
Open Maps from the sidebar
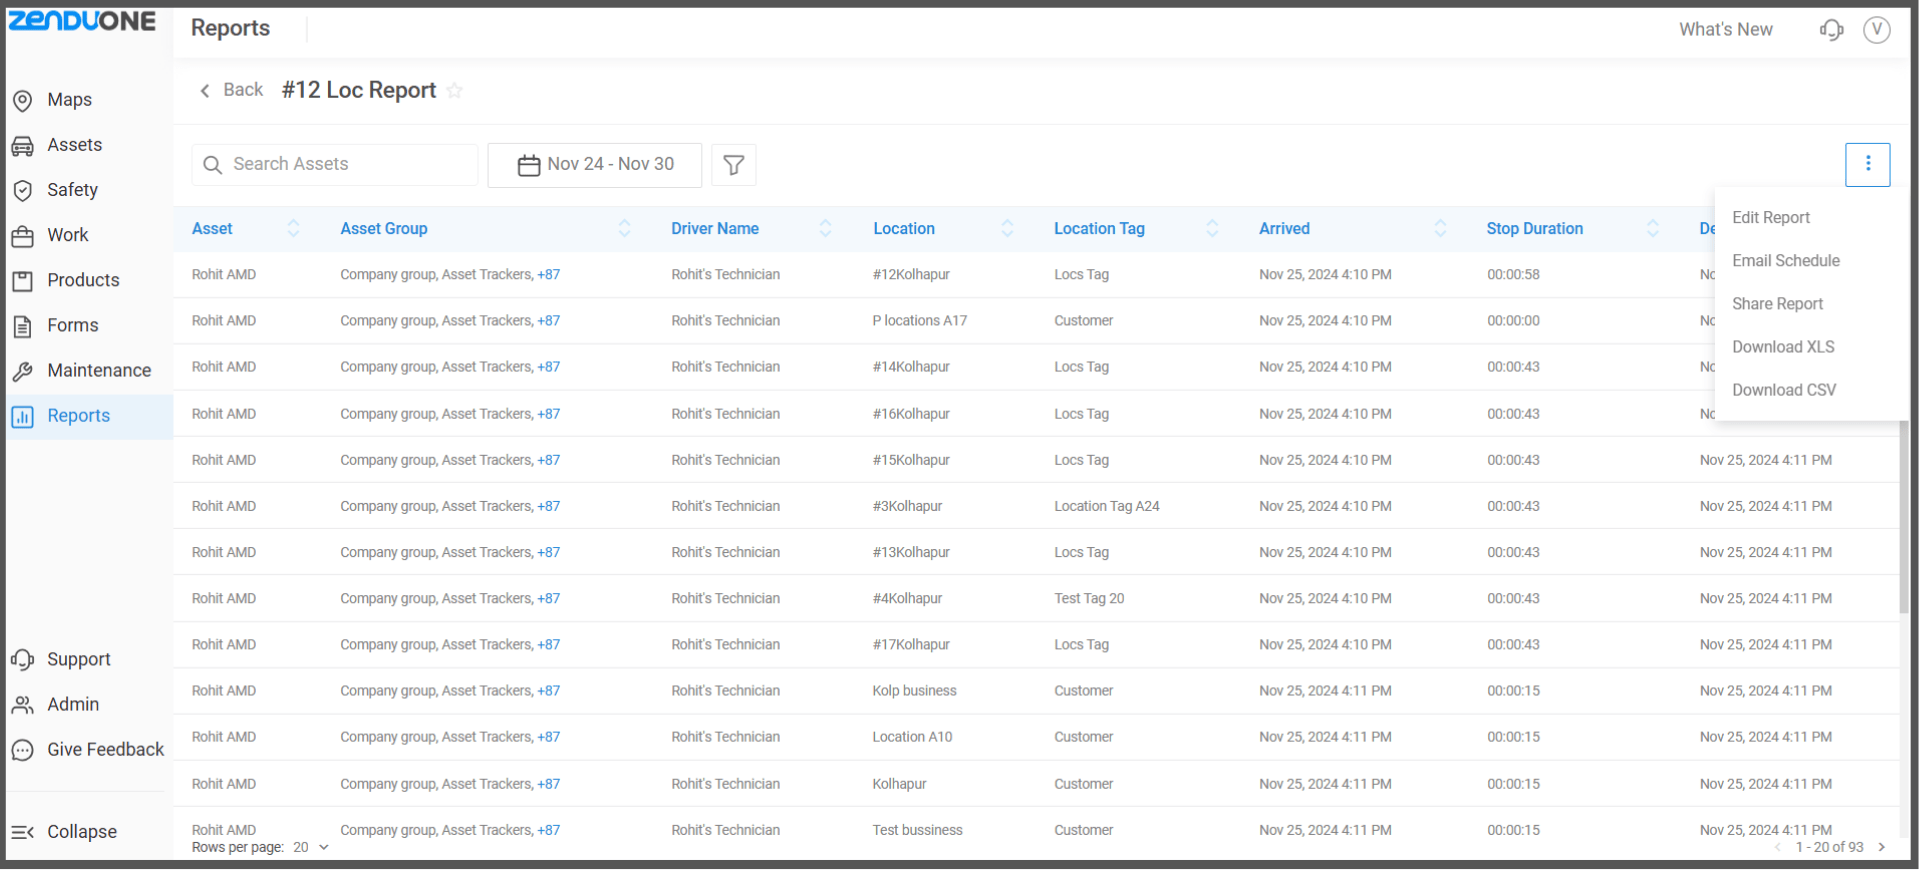(x=69, y=100)
